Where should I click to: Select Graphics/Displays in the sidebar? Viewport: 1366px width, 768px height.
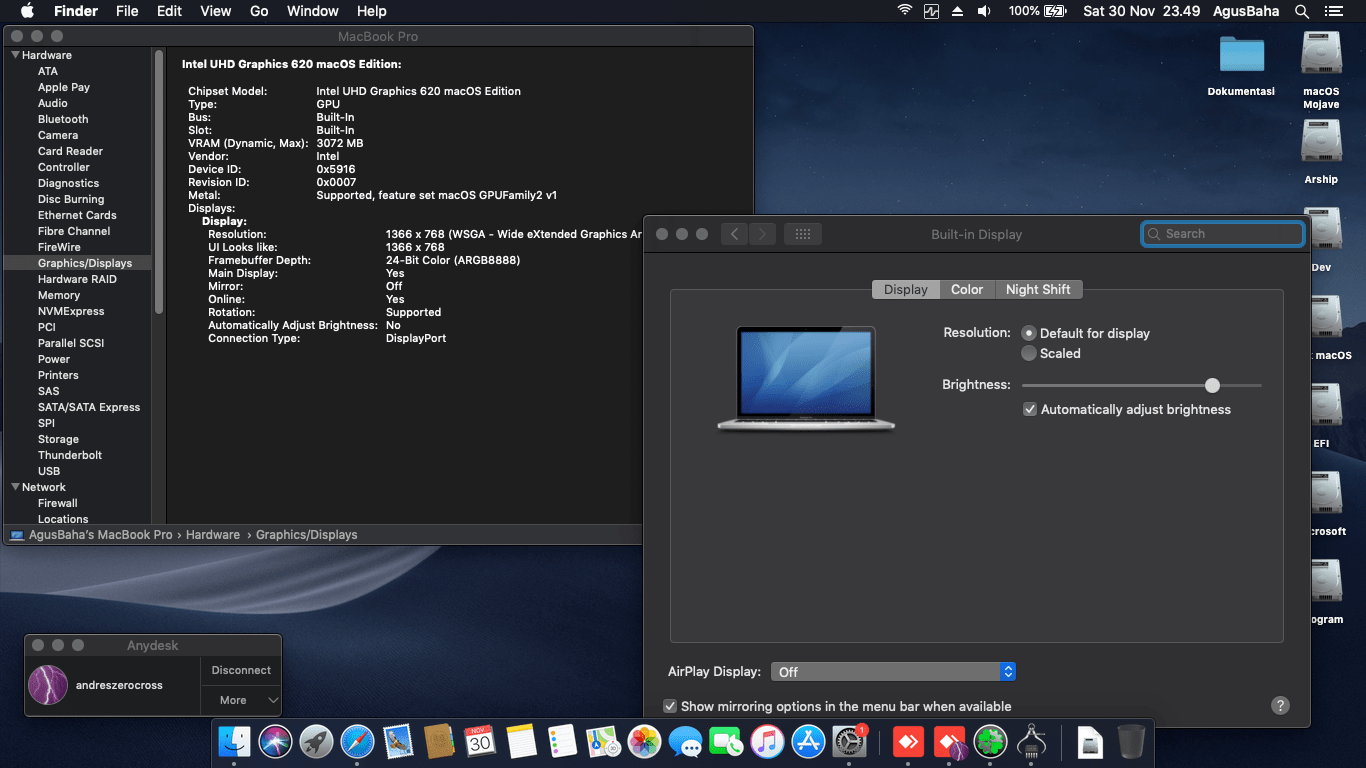(x=78, y=263)
